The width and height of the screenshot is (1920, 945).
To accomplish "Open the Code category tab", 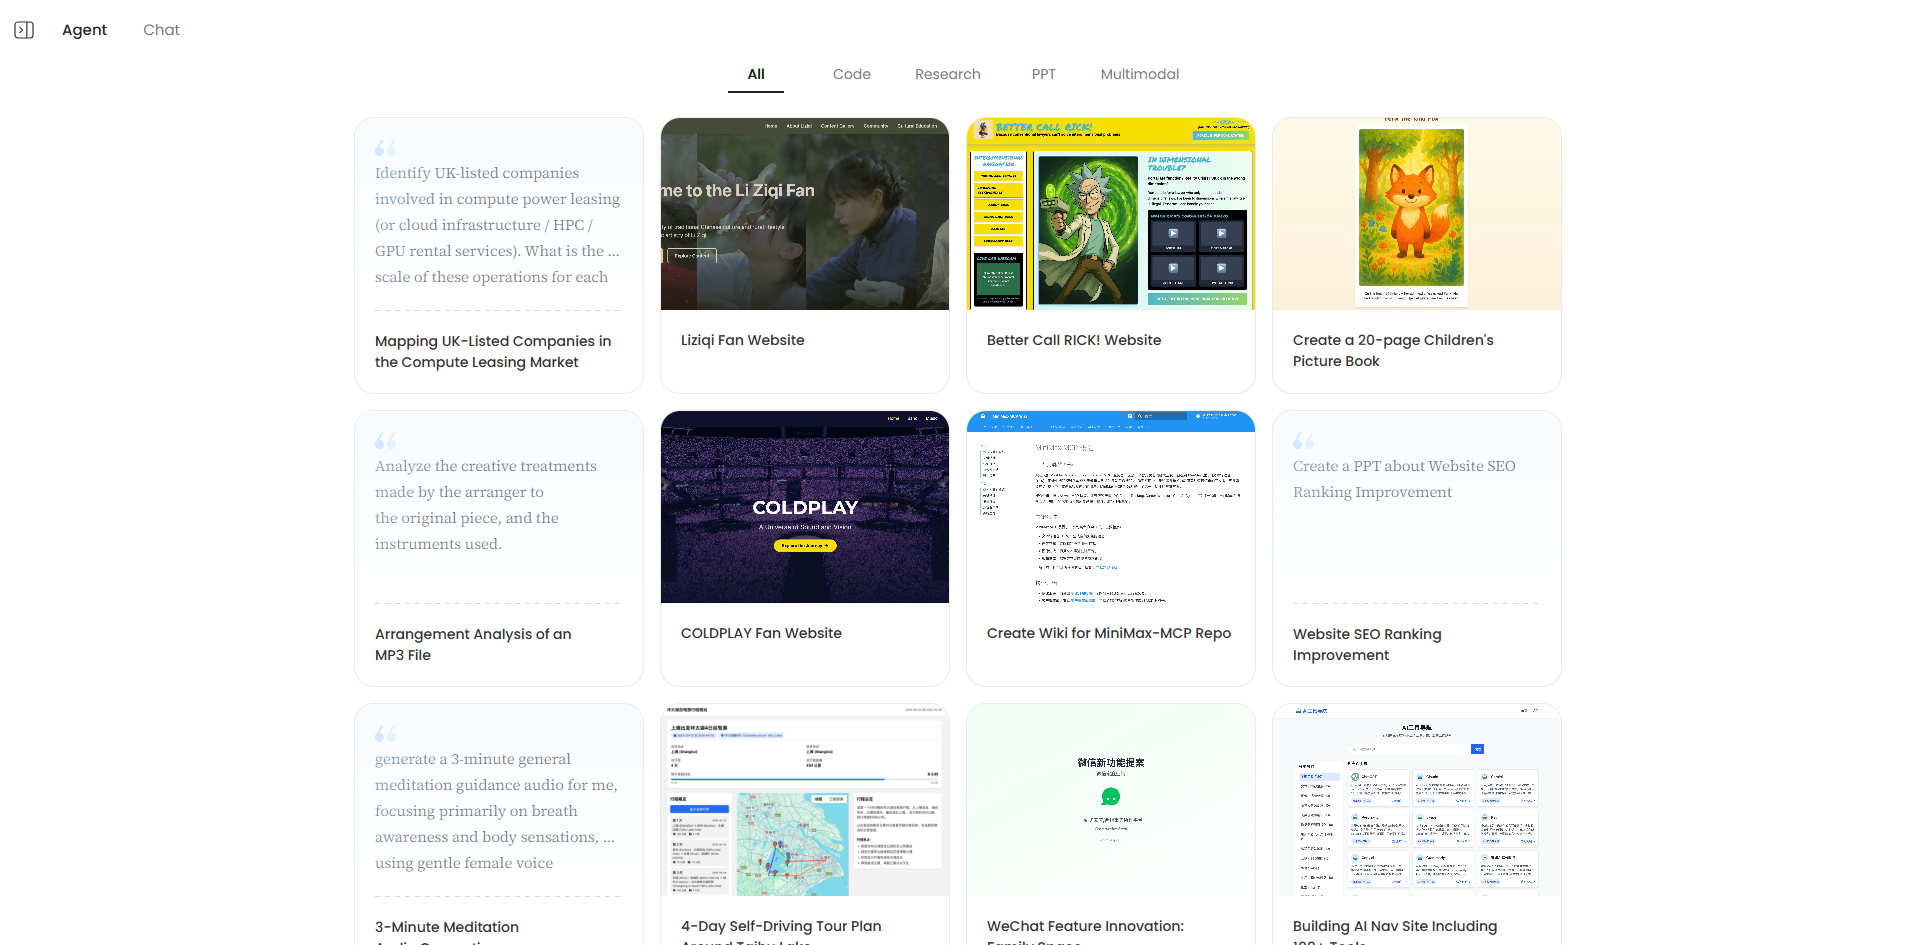I will (x=852, y=74).
